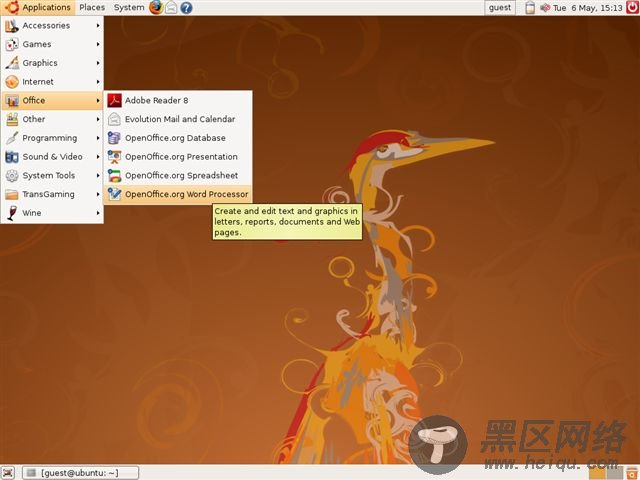The width and height of the screenshot is (640, 480).
Task: Open the Places menu
Action: [92, 7]
